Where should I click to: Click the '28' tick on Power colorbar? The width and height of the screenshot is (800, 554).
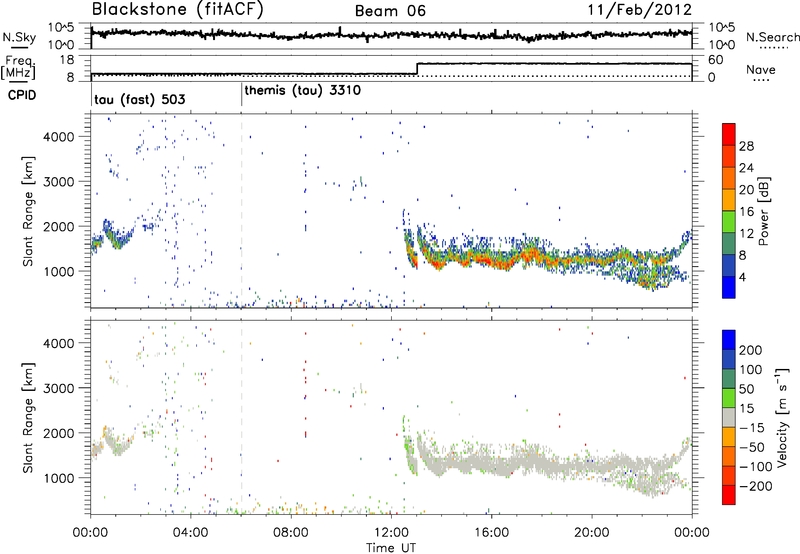(746, 146)
